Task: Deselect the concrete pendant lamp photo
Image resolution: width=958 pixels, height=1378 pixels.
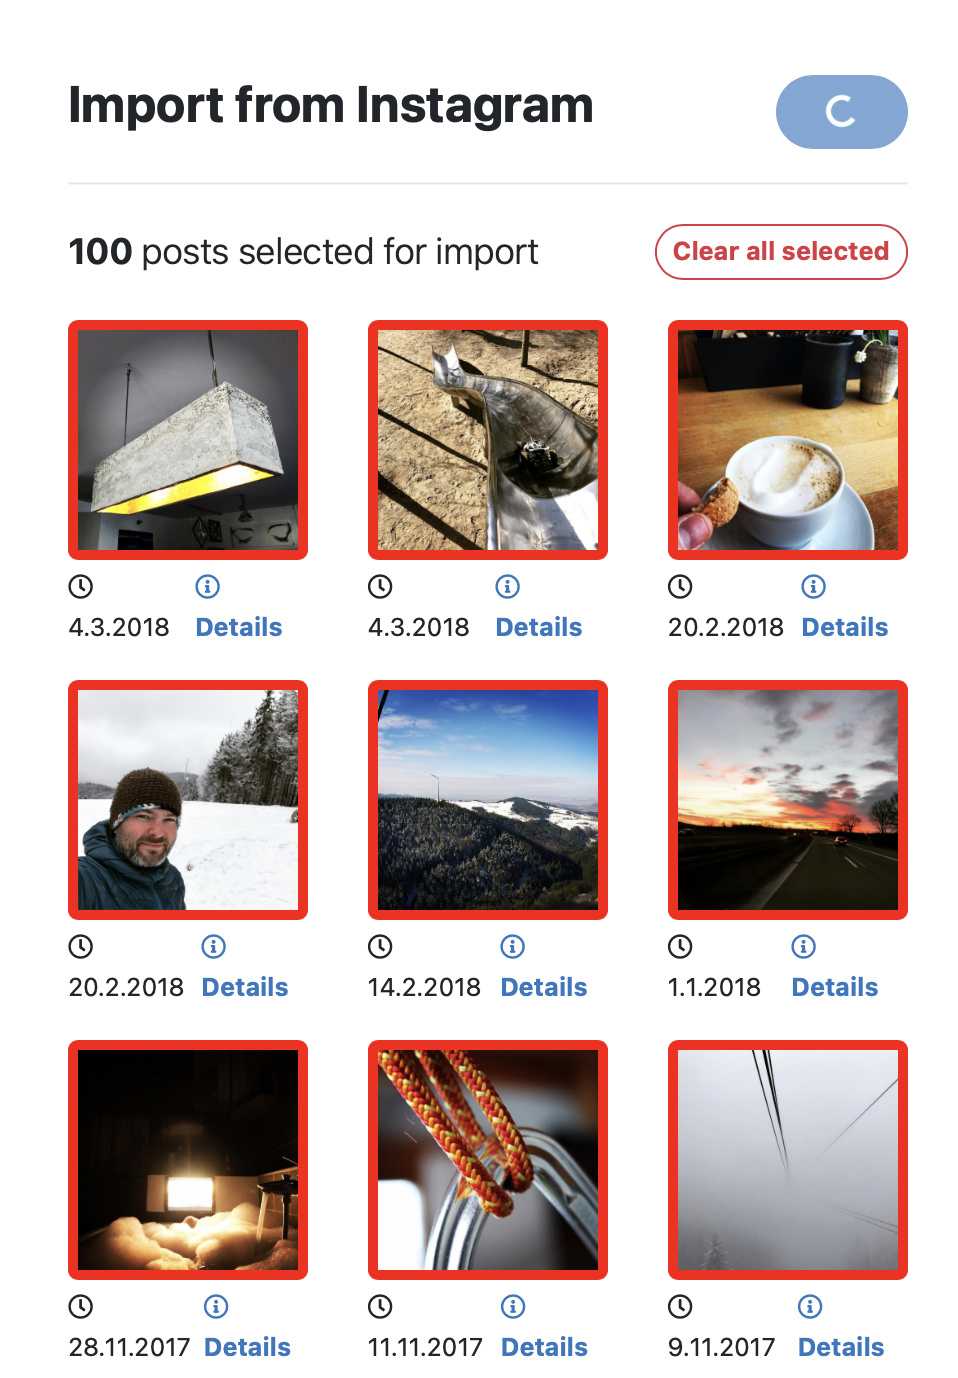Action: pyautogui.click(x=188, y=440)
